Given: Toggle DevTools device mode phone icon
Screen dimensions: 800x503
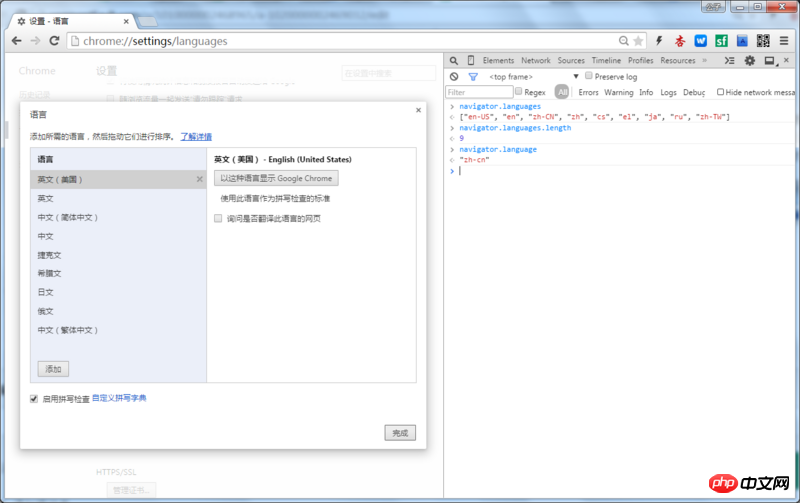Looking at the screenshot, I should pos(471,61).
